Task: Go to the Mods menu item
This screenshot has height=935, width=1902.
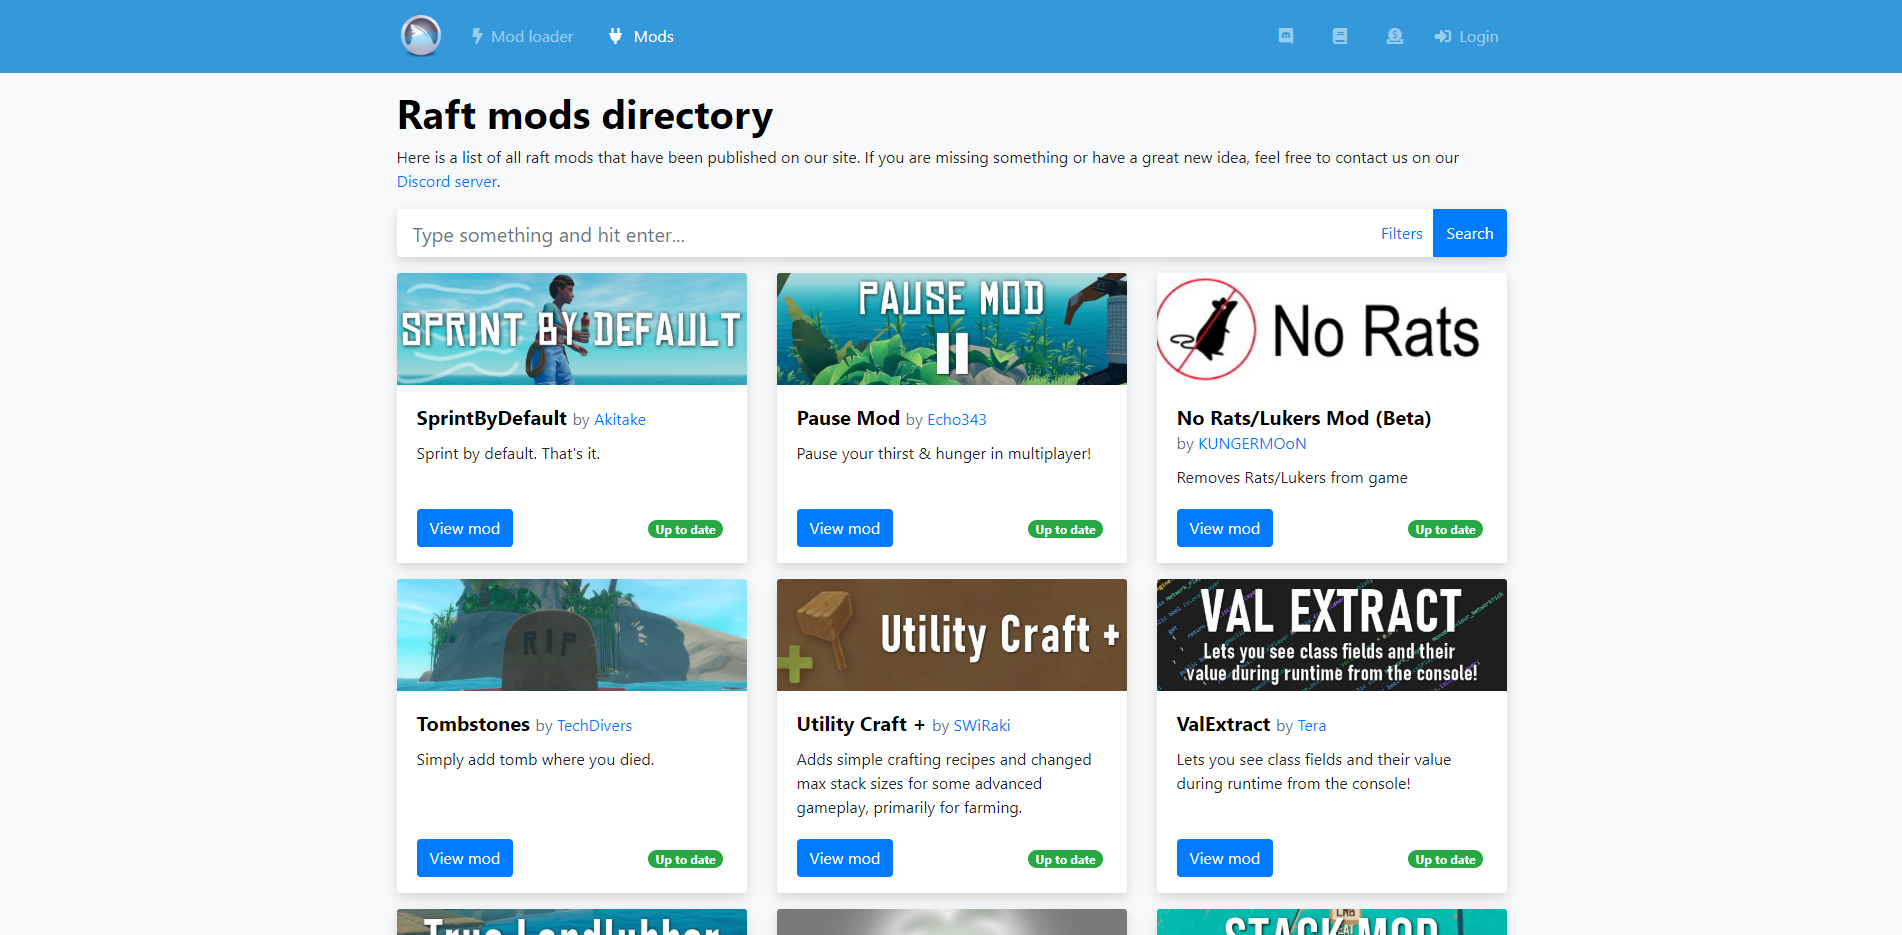Action: [641, 36]
